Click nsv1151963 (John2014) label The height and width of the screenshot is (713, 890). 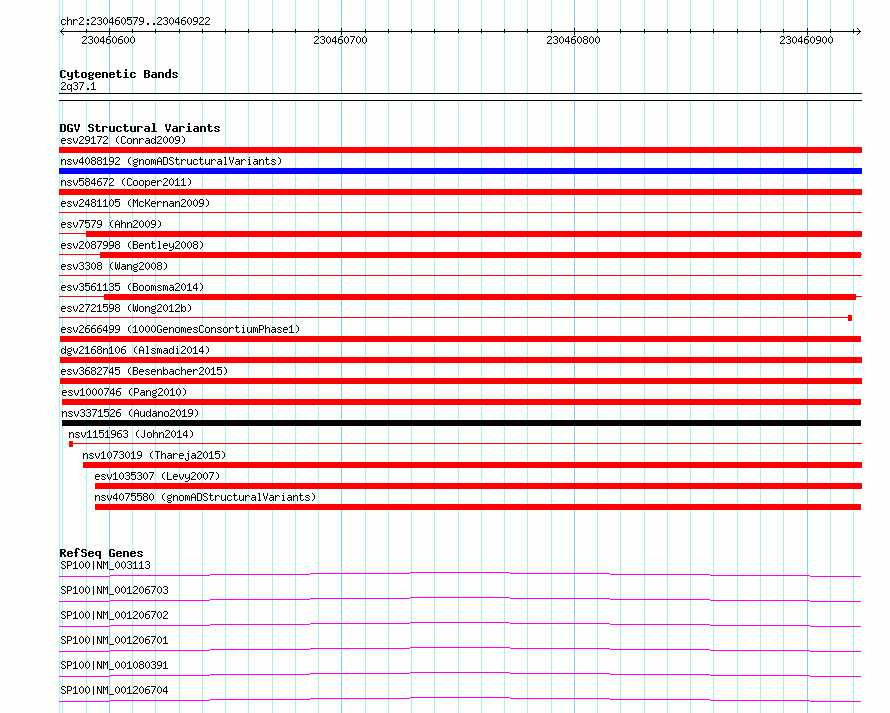131,434
